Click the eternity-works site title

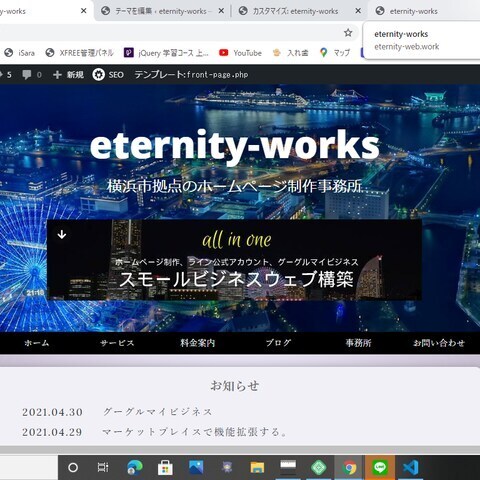coord(235,146)
